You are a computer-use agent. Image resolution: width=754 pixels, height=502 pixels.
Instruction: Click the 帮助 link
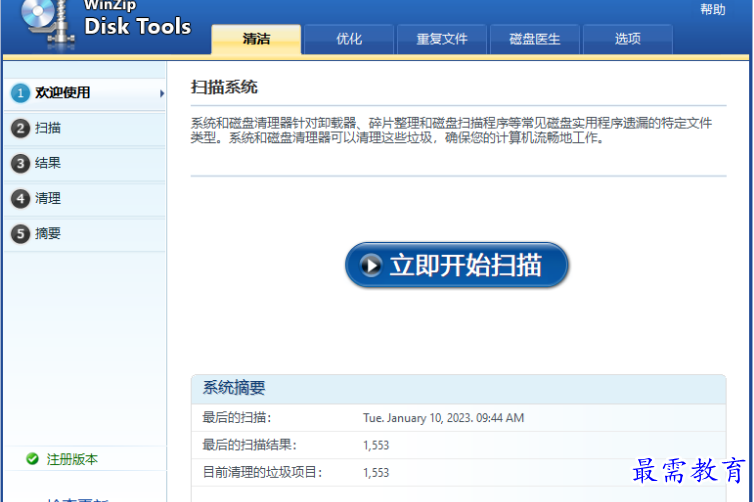713,9
